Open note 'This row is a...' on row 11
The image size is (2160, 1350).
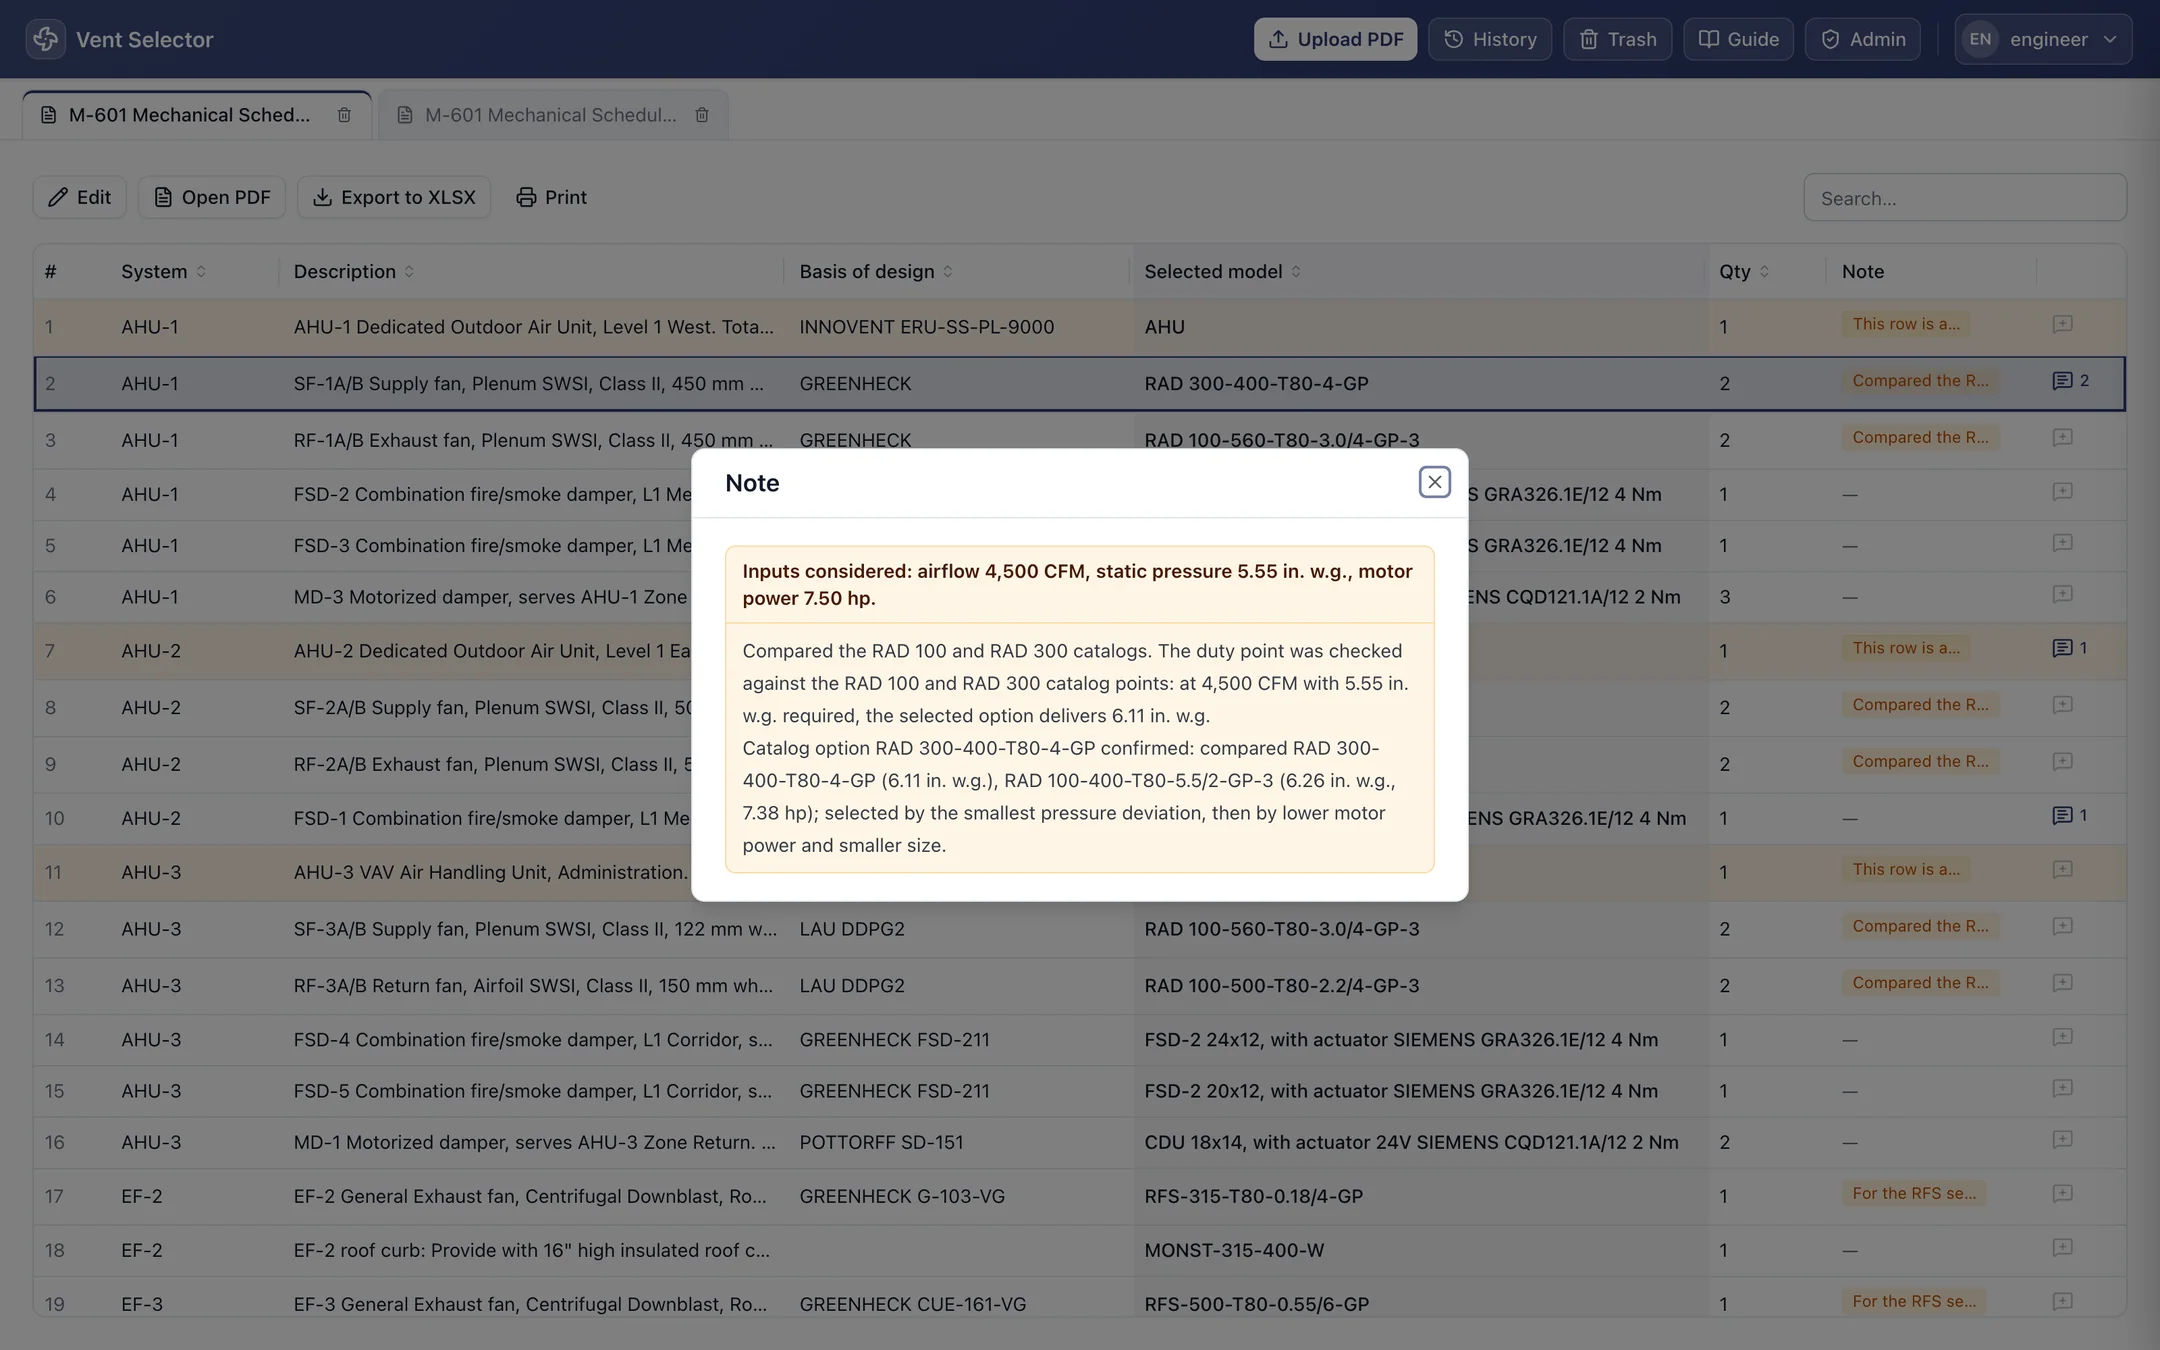(1905, 869)
